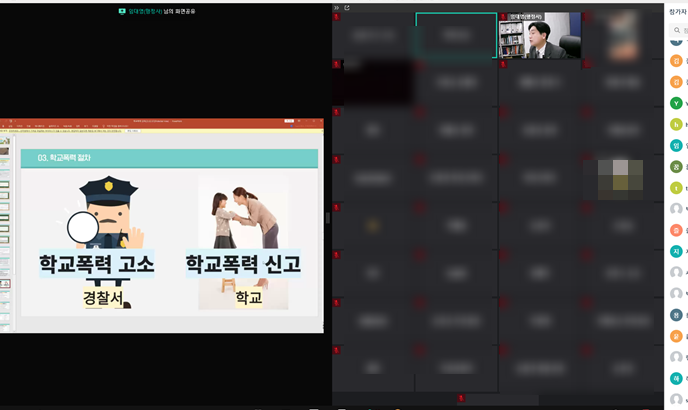The width and height of the screenshot is (688, 410).
Task: Click the 학교폭력 신고 heading on slide
Action: point(243,264)
